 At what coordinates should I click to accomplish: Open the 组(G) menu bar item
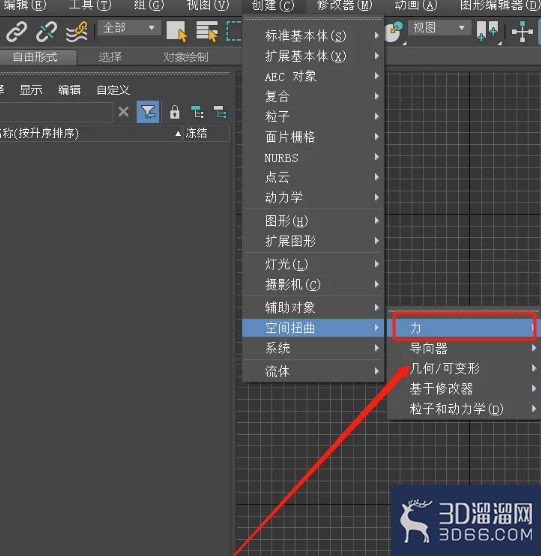149,5
